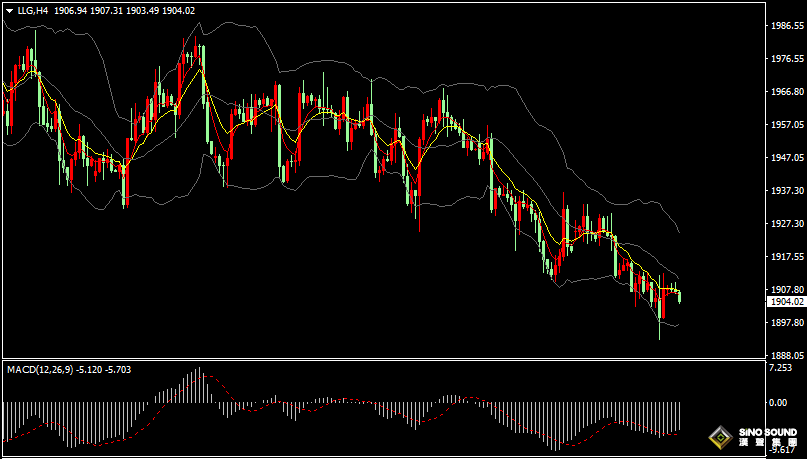Click the current price tag 1904.02
This screenshot has height=459, width=807.
786,301
